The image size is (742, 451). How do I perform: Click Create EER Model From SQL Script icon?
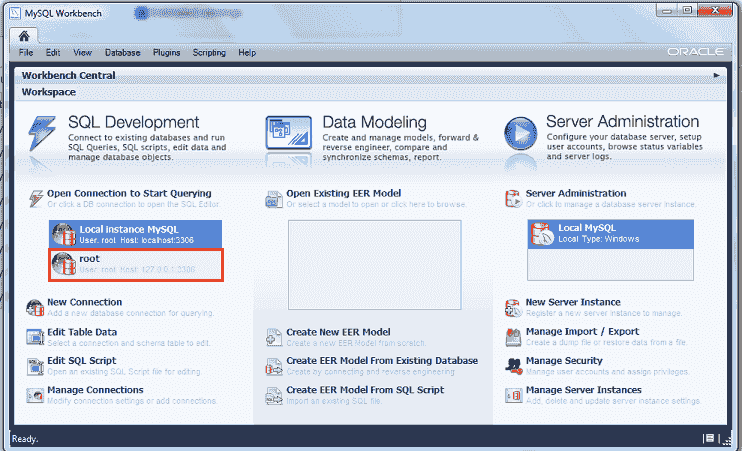274,395
